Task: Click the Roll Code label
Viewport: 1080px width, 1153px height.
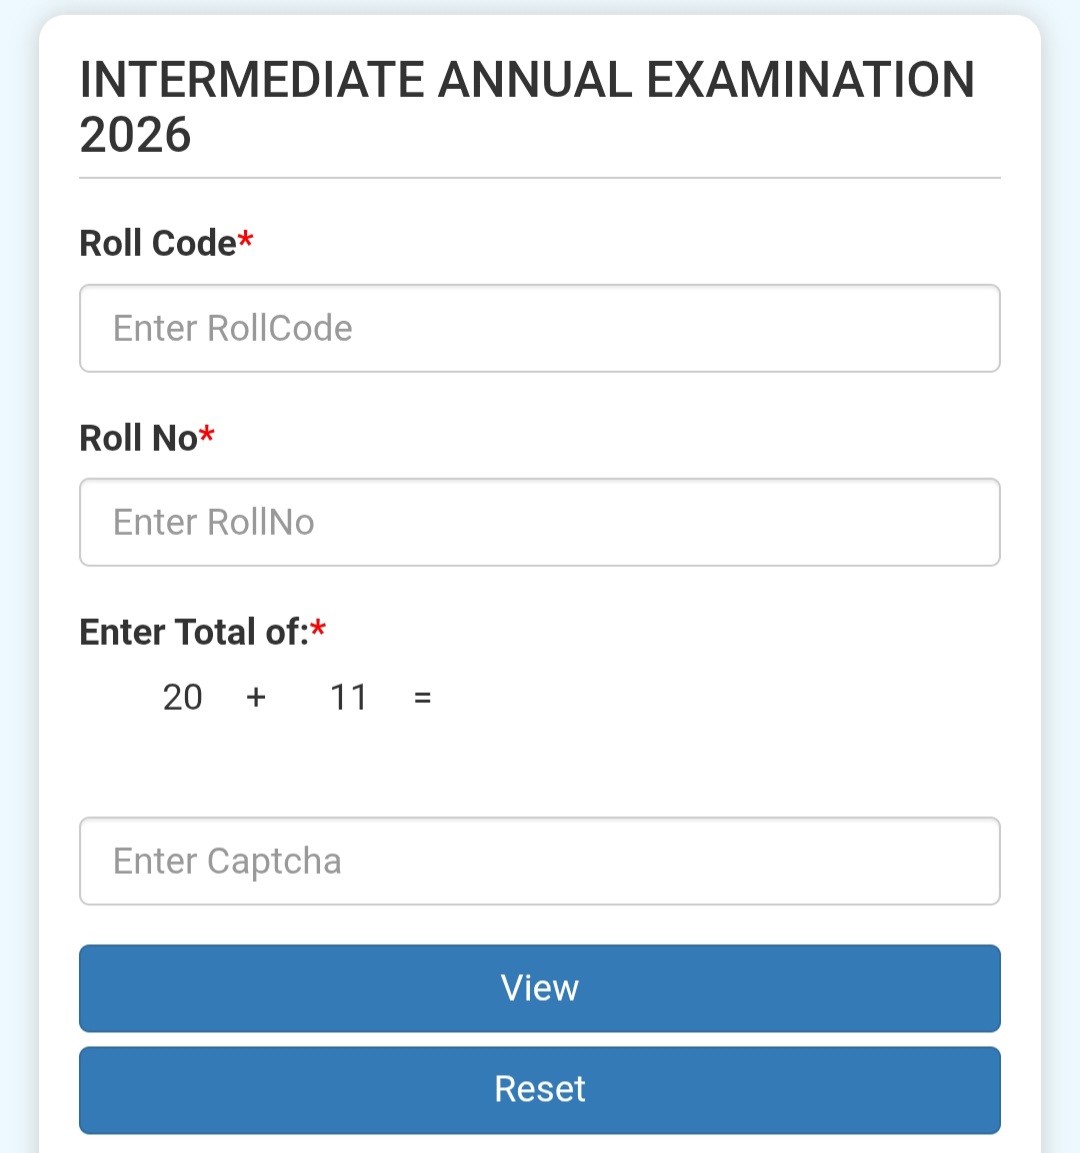Action: pyautogui.click(x=155, y=242)
